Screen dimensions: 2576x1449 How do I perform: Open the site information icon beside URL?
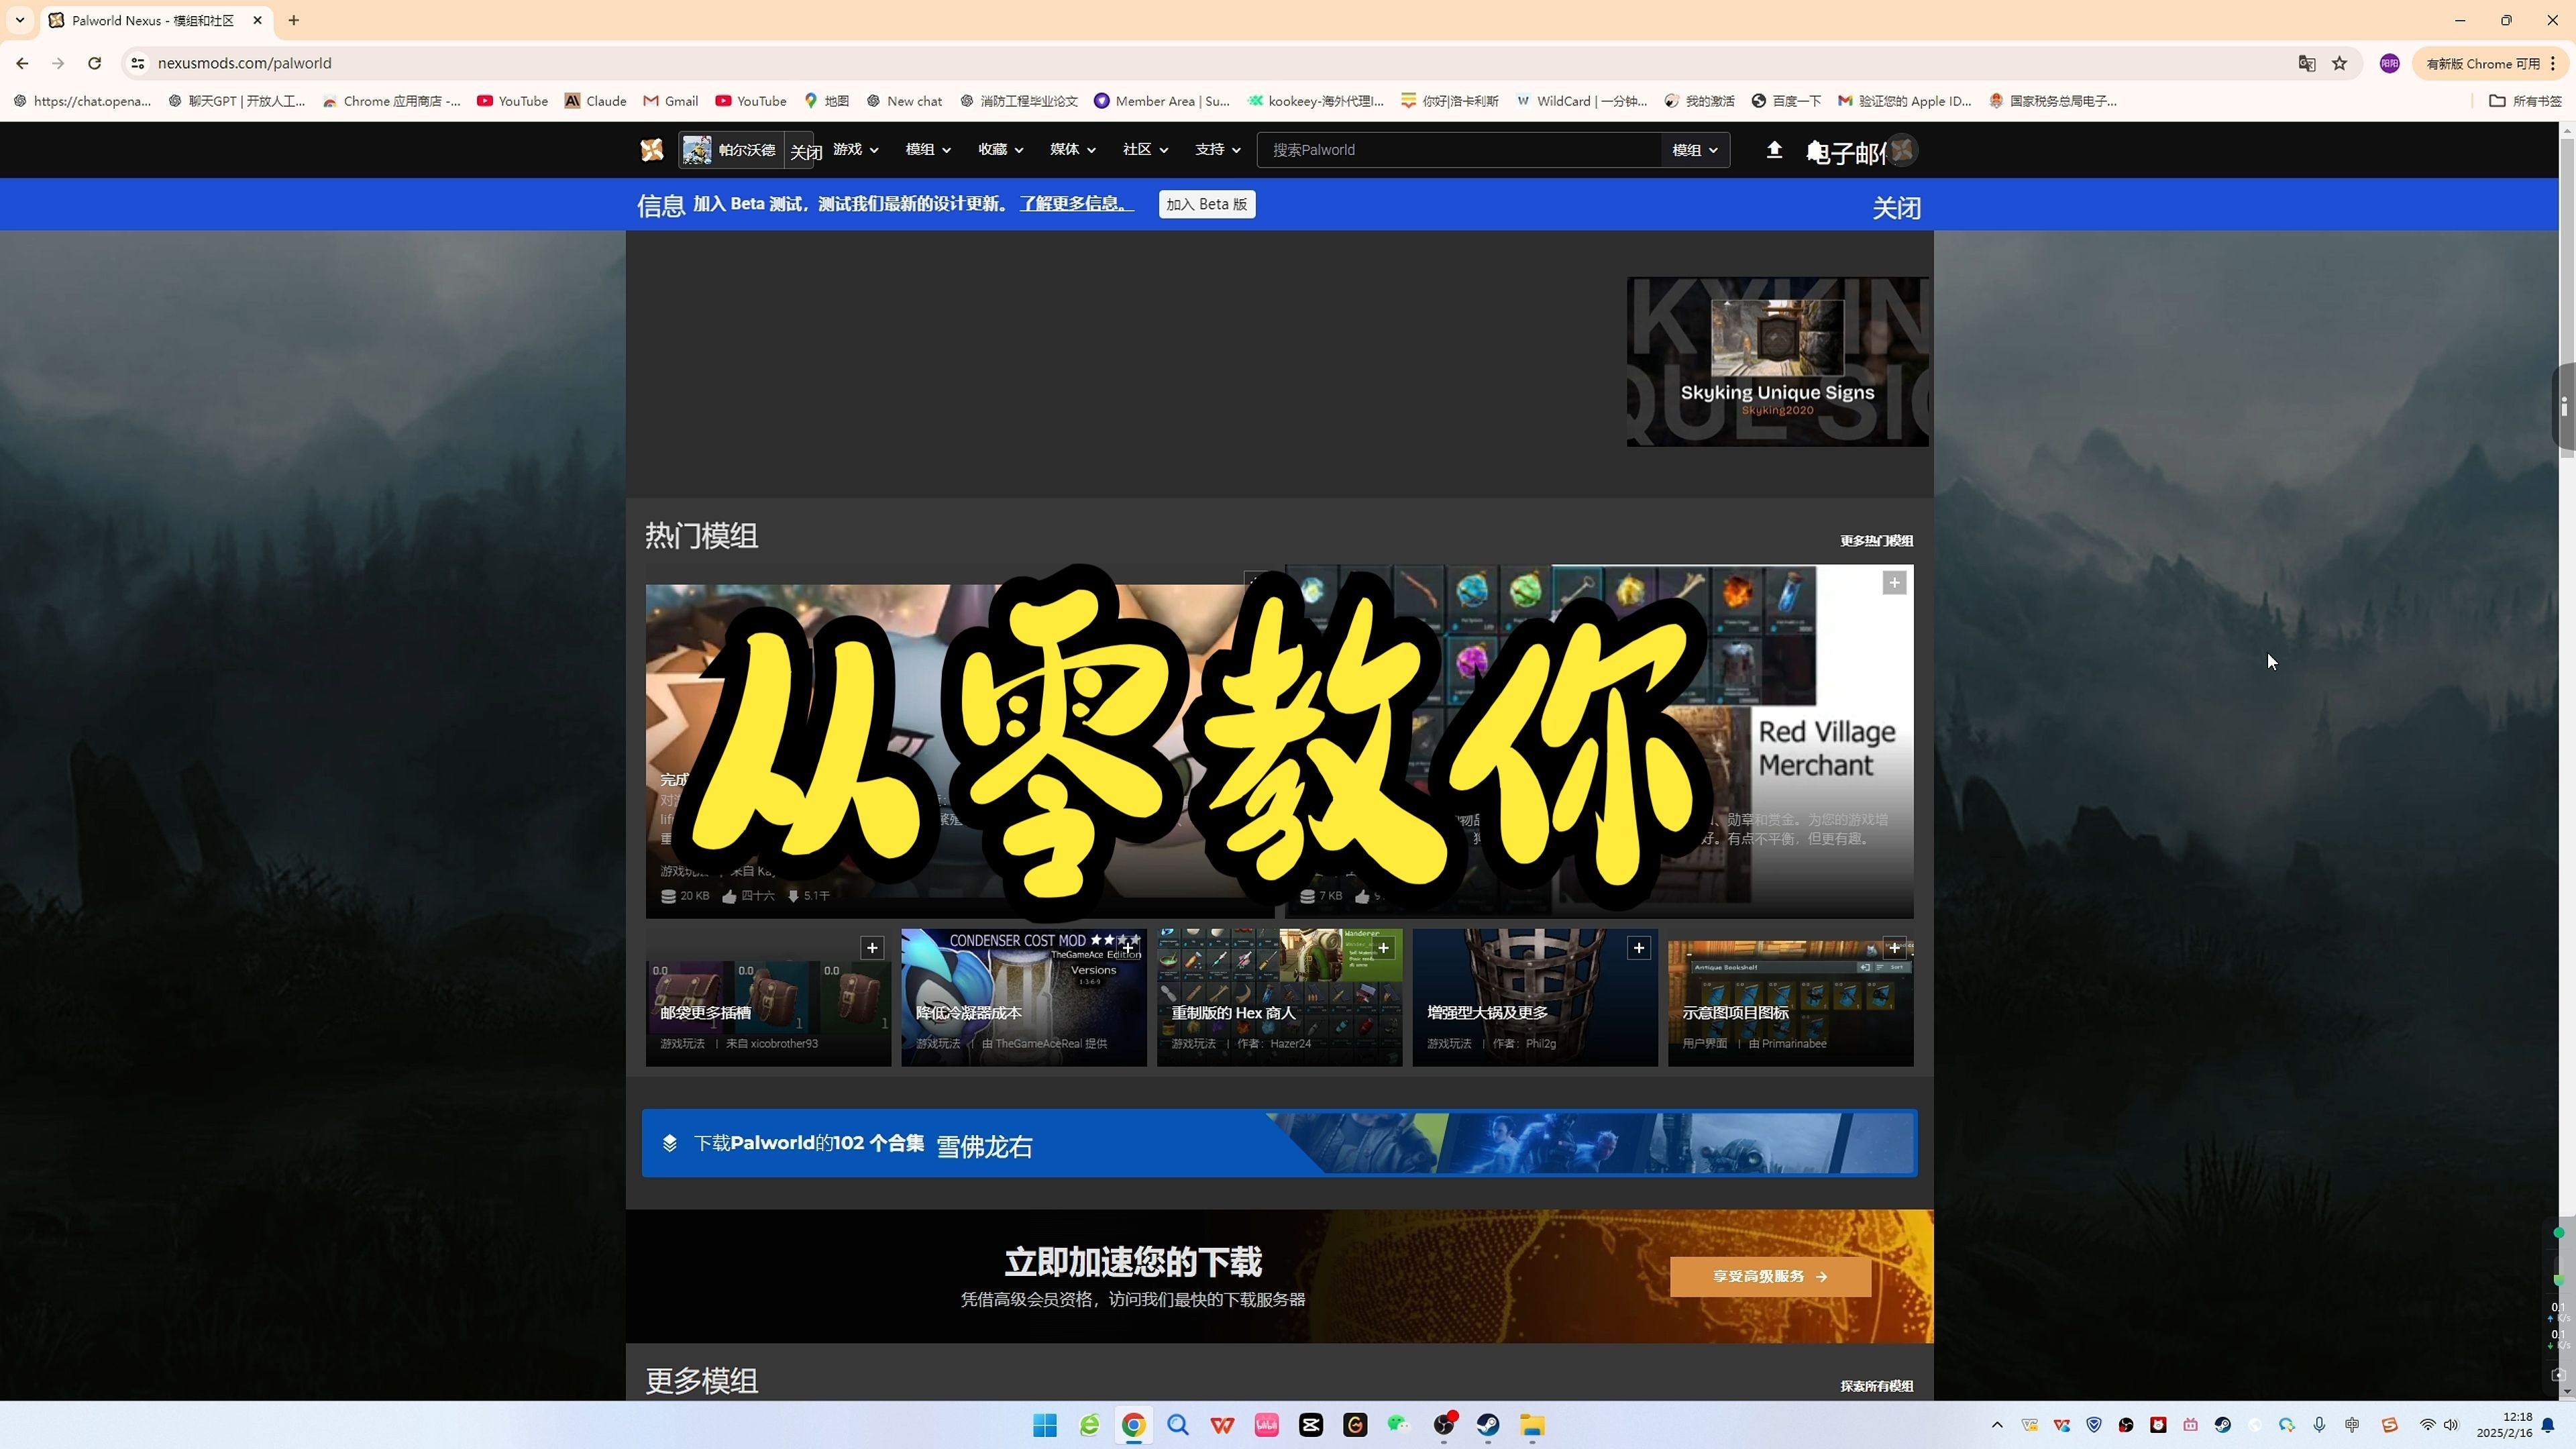click(138, 63)
